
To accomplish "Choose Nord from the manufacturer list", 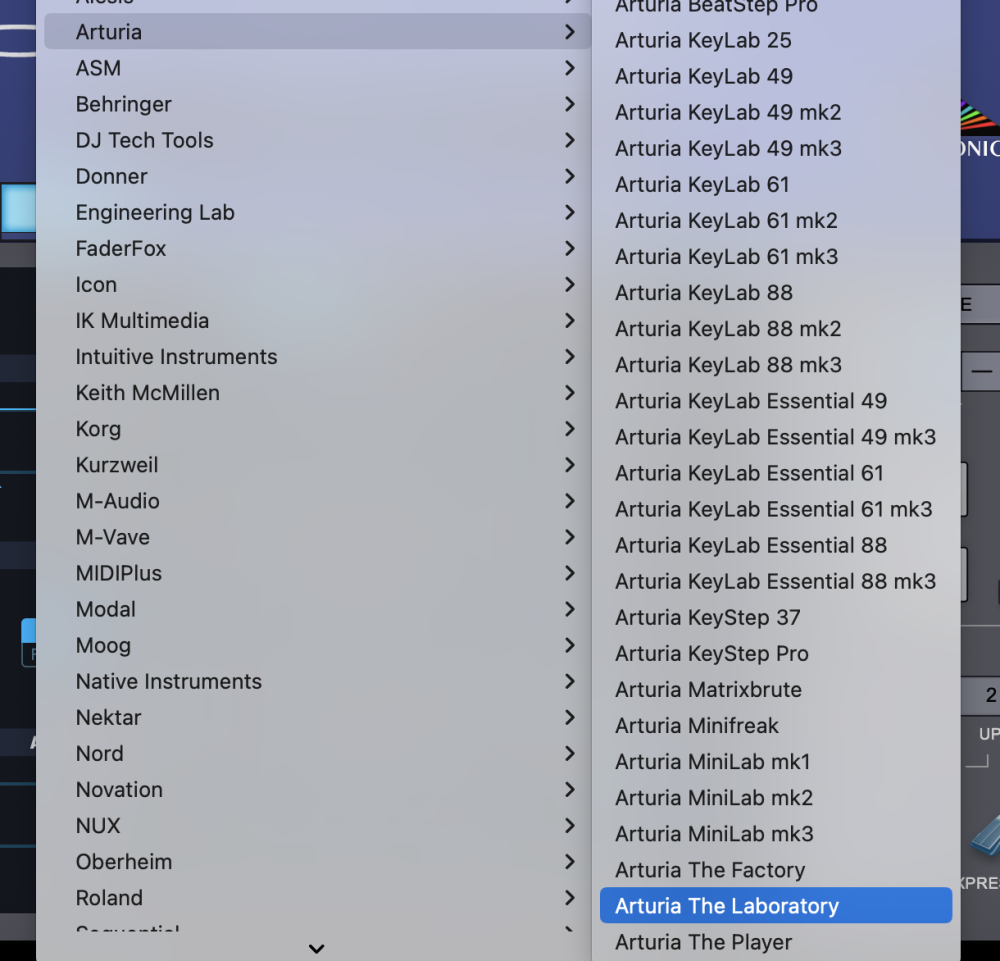I will tap(317, 754).
